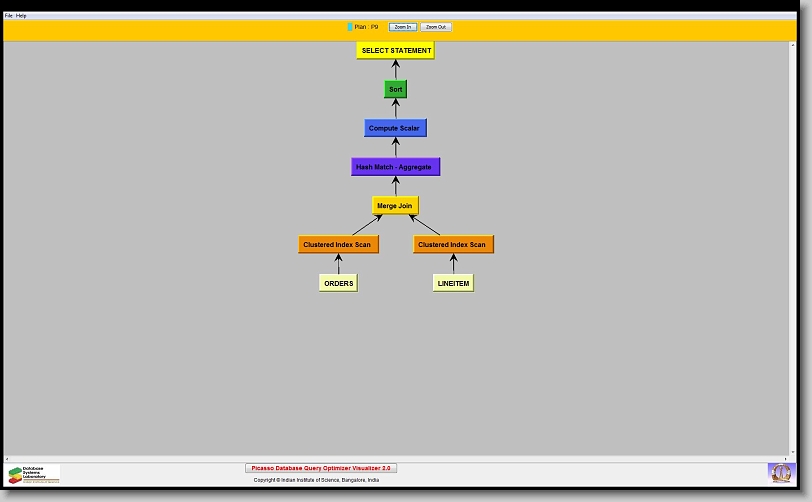Open the Help menu
Screen dimensions: 812x502
[x=22, y=16]
